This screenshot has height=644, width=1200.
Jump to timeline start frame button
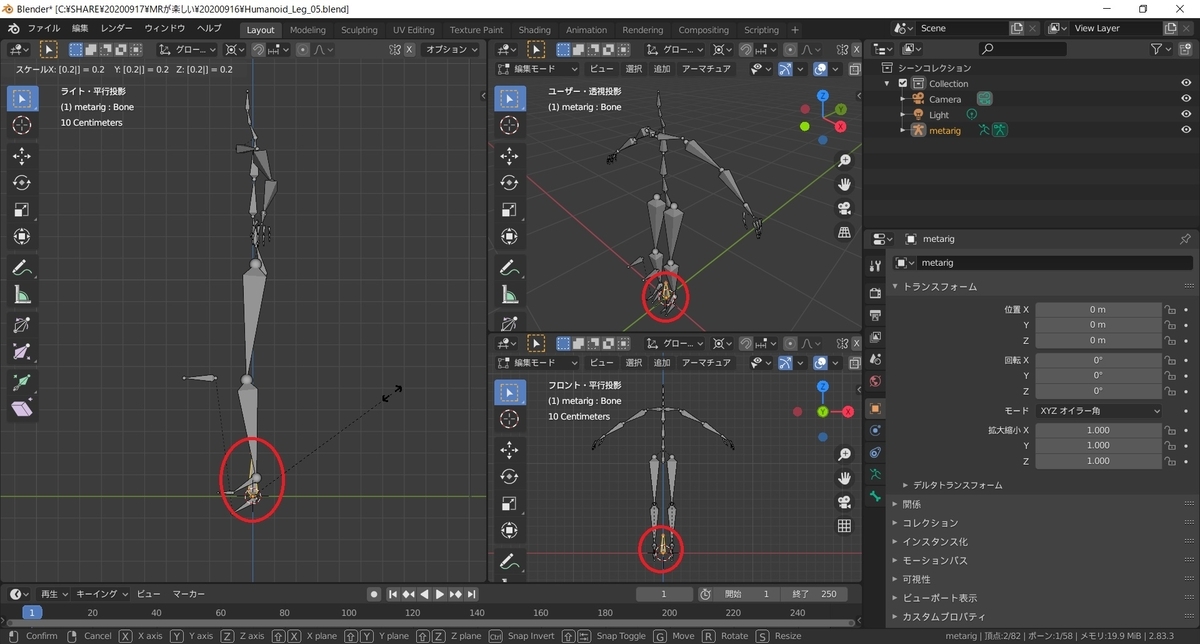(394, 594)
